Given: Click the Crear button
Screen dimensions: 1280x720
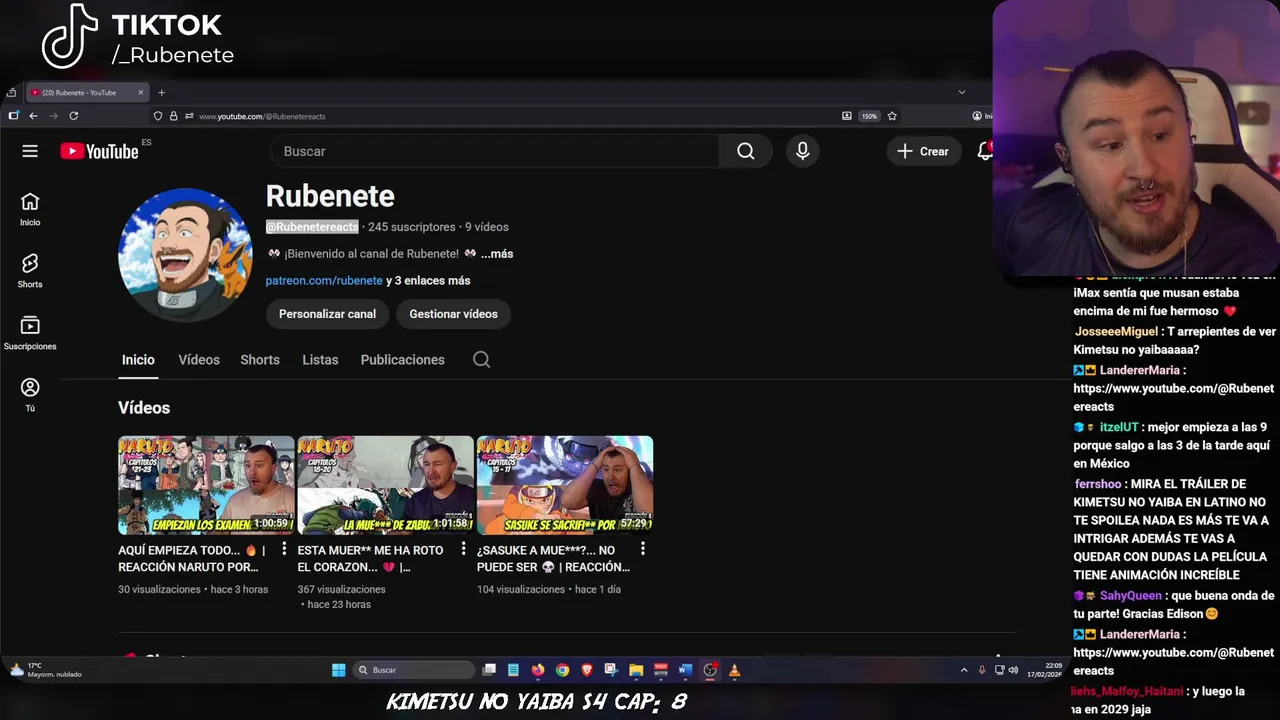Looking at the screenshot, I should point(923,151).
